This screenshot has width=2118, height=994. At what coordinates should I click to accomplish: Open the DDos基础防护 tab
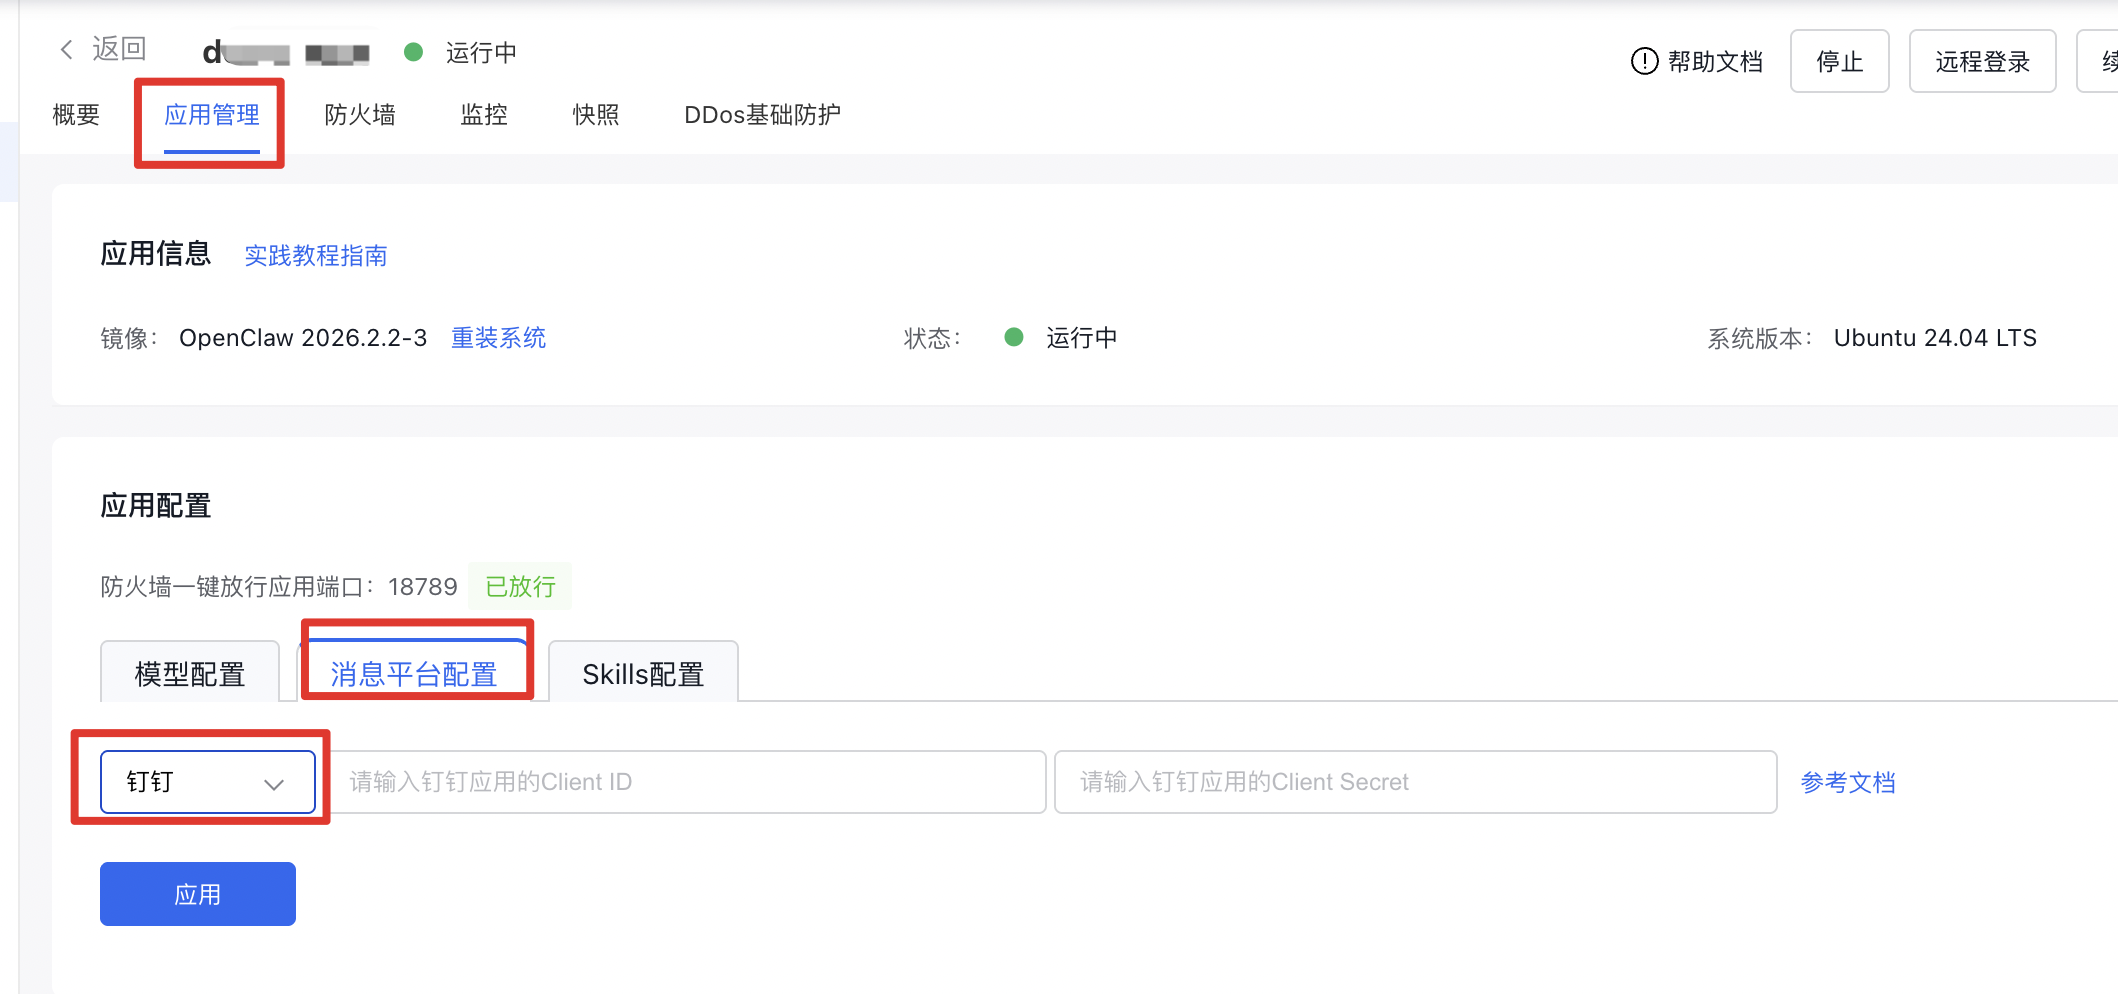point(762,115)
